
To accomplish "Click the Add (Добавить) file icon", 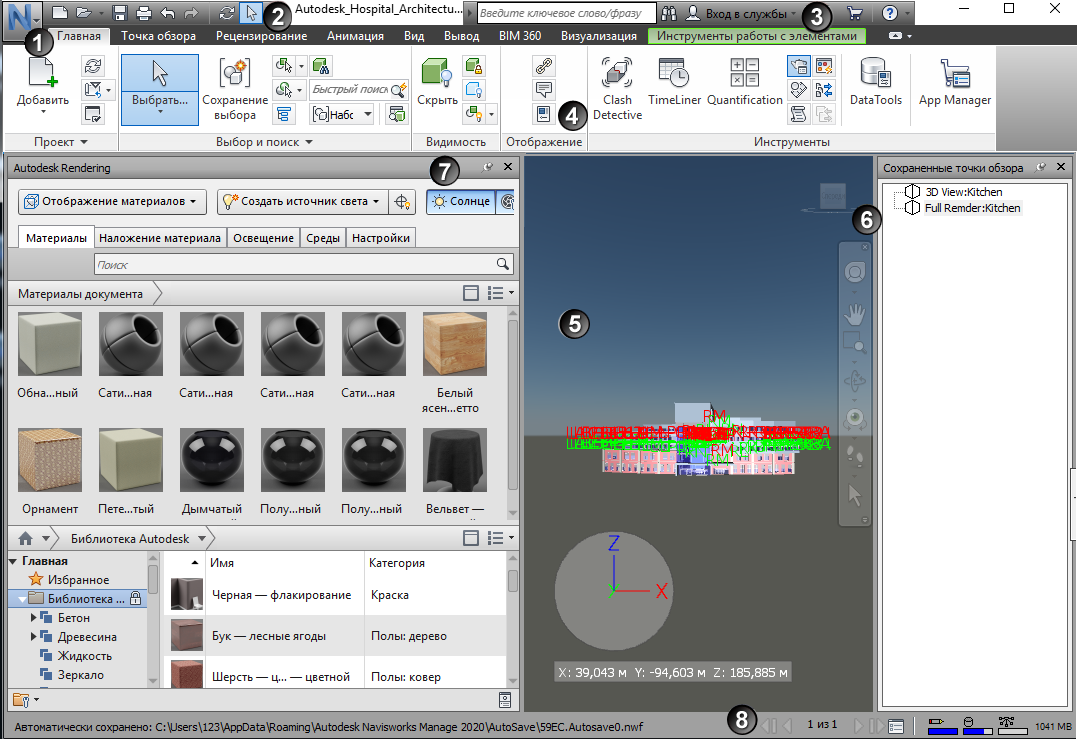I will click(x=43, y=73).
